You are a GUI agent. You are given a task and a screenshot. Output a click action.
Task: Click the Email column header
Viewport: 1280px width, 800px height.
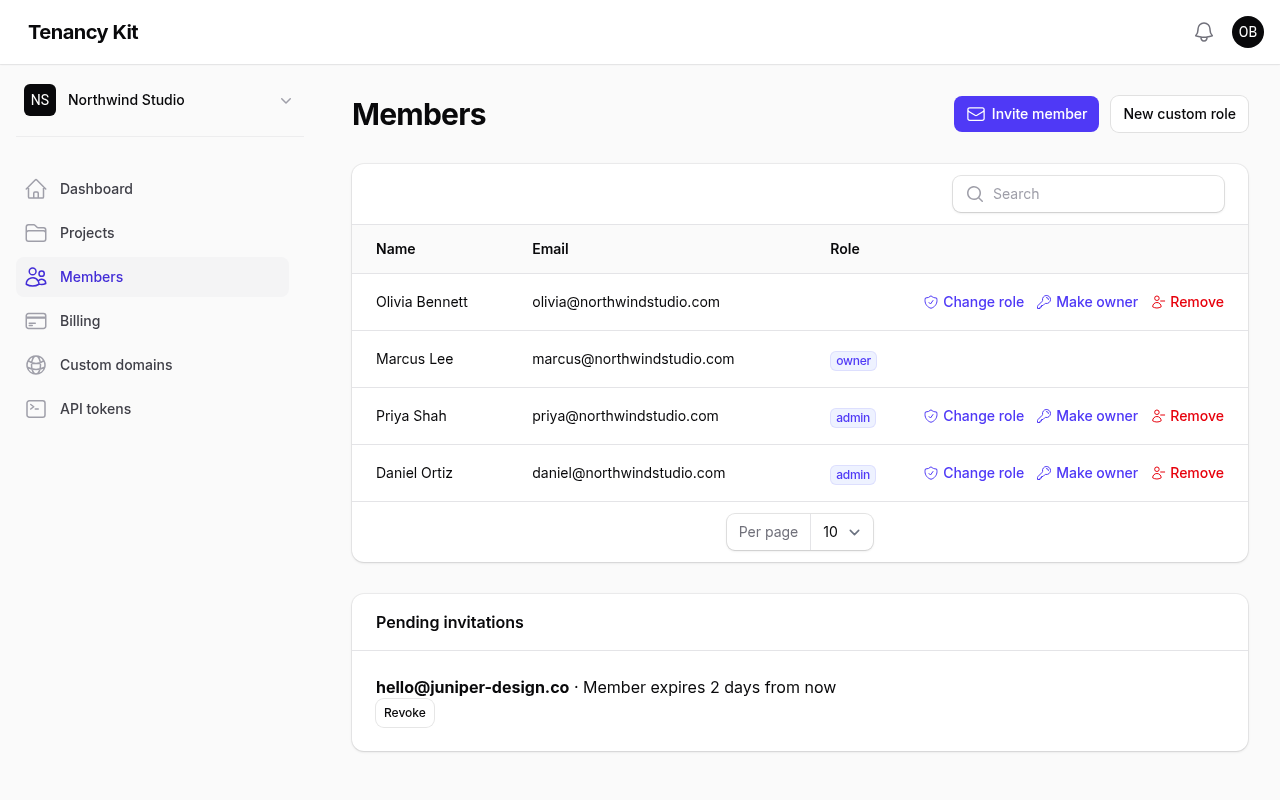click(x=550, y=249)
